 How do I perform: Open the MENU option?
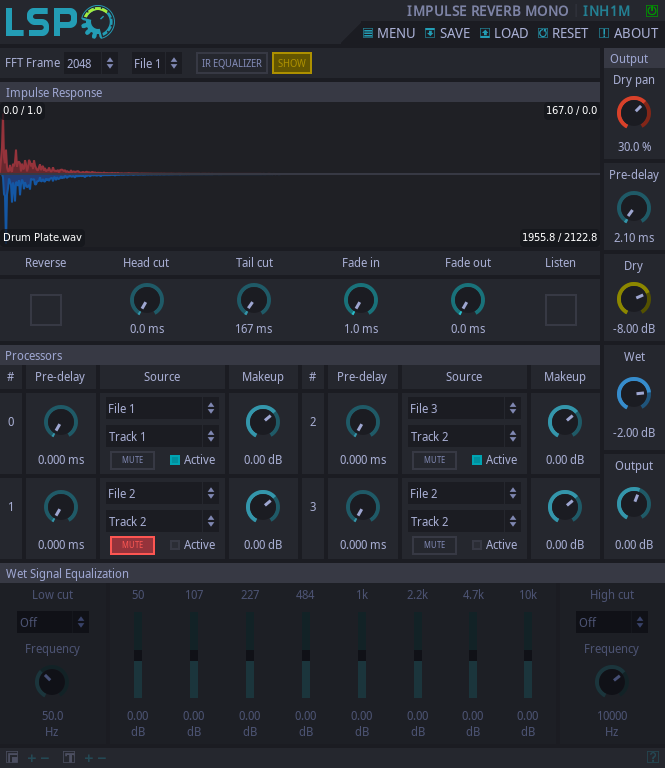(389, 33)
